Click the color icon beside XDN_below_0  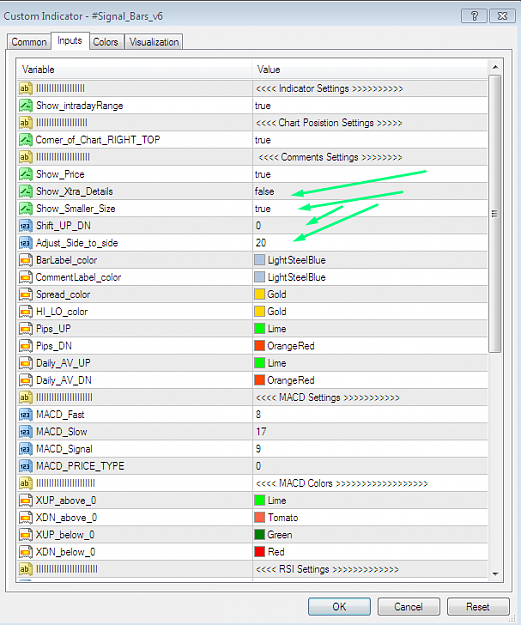pos(26,552)
